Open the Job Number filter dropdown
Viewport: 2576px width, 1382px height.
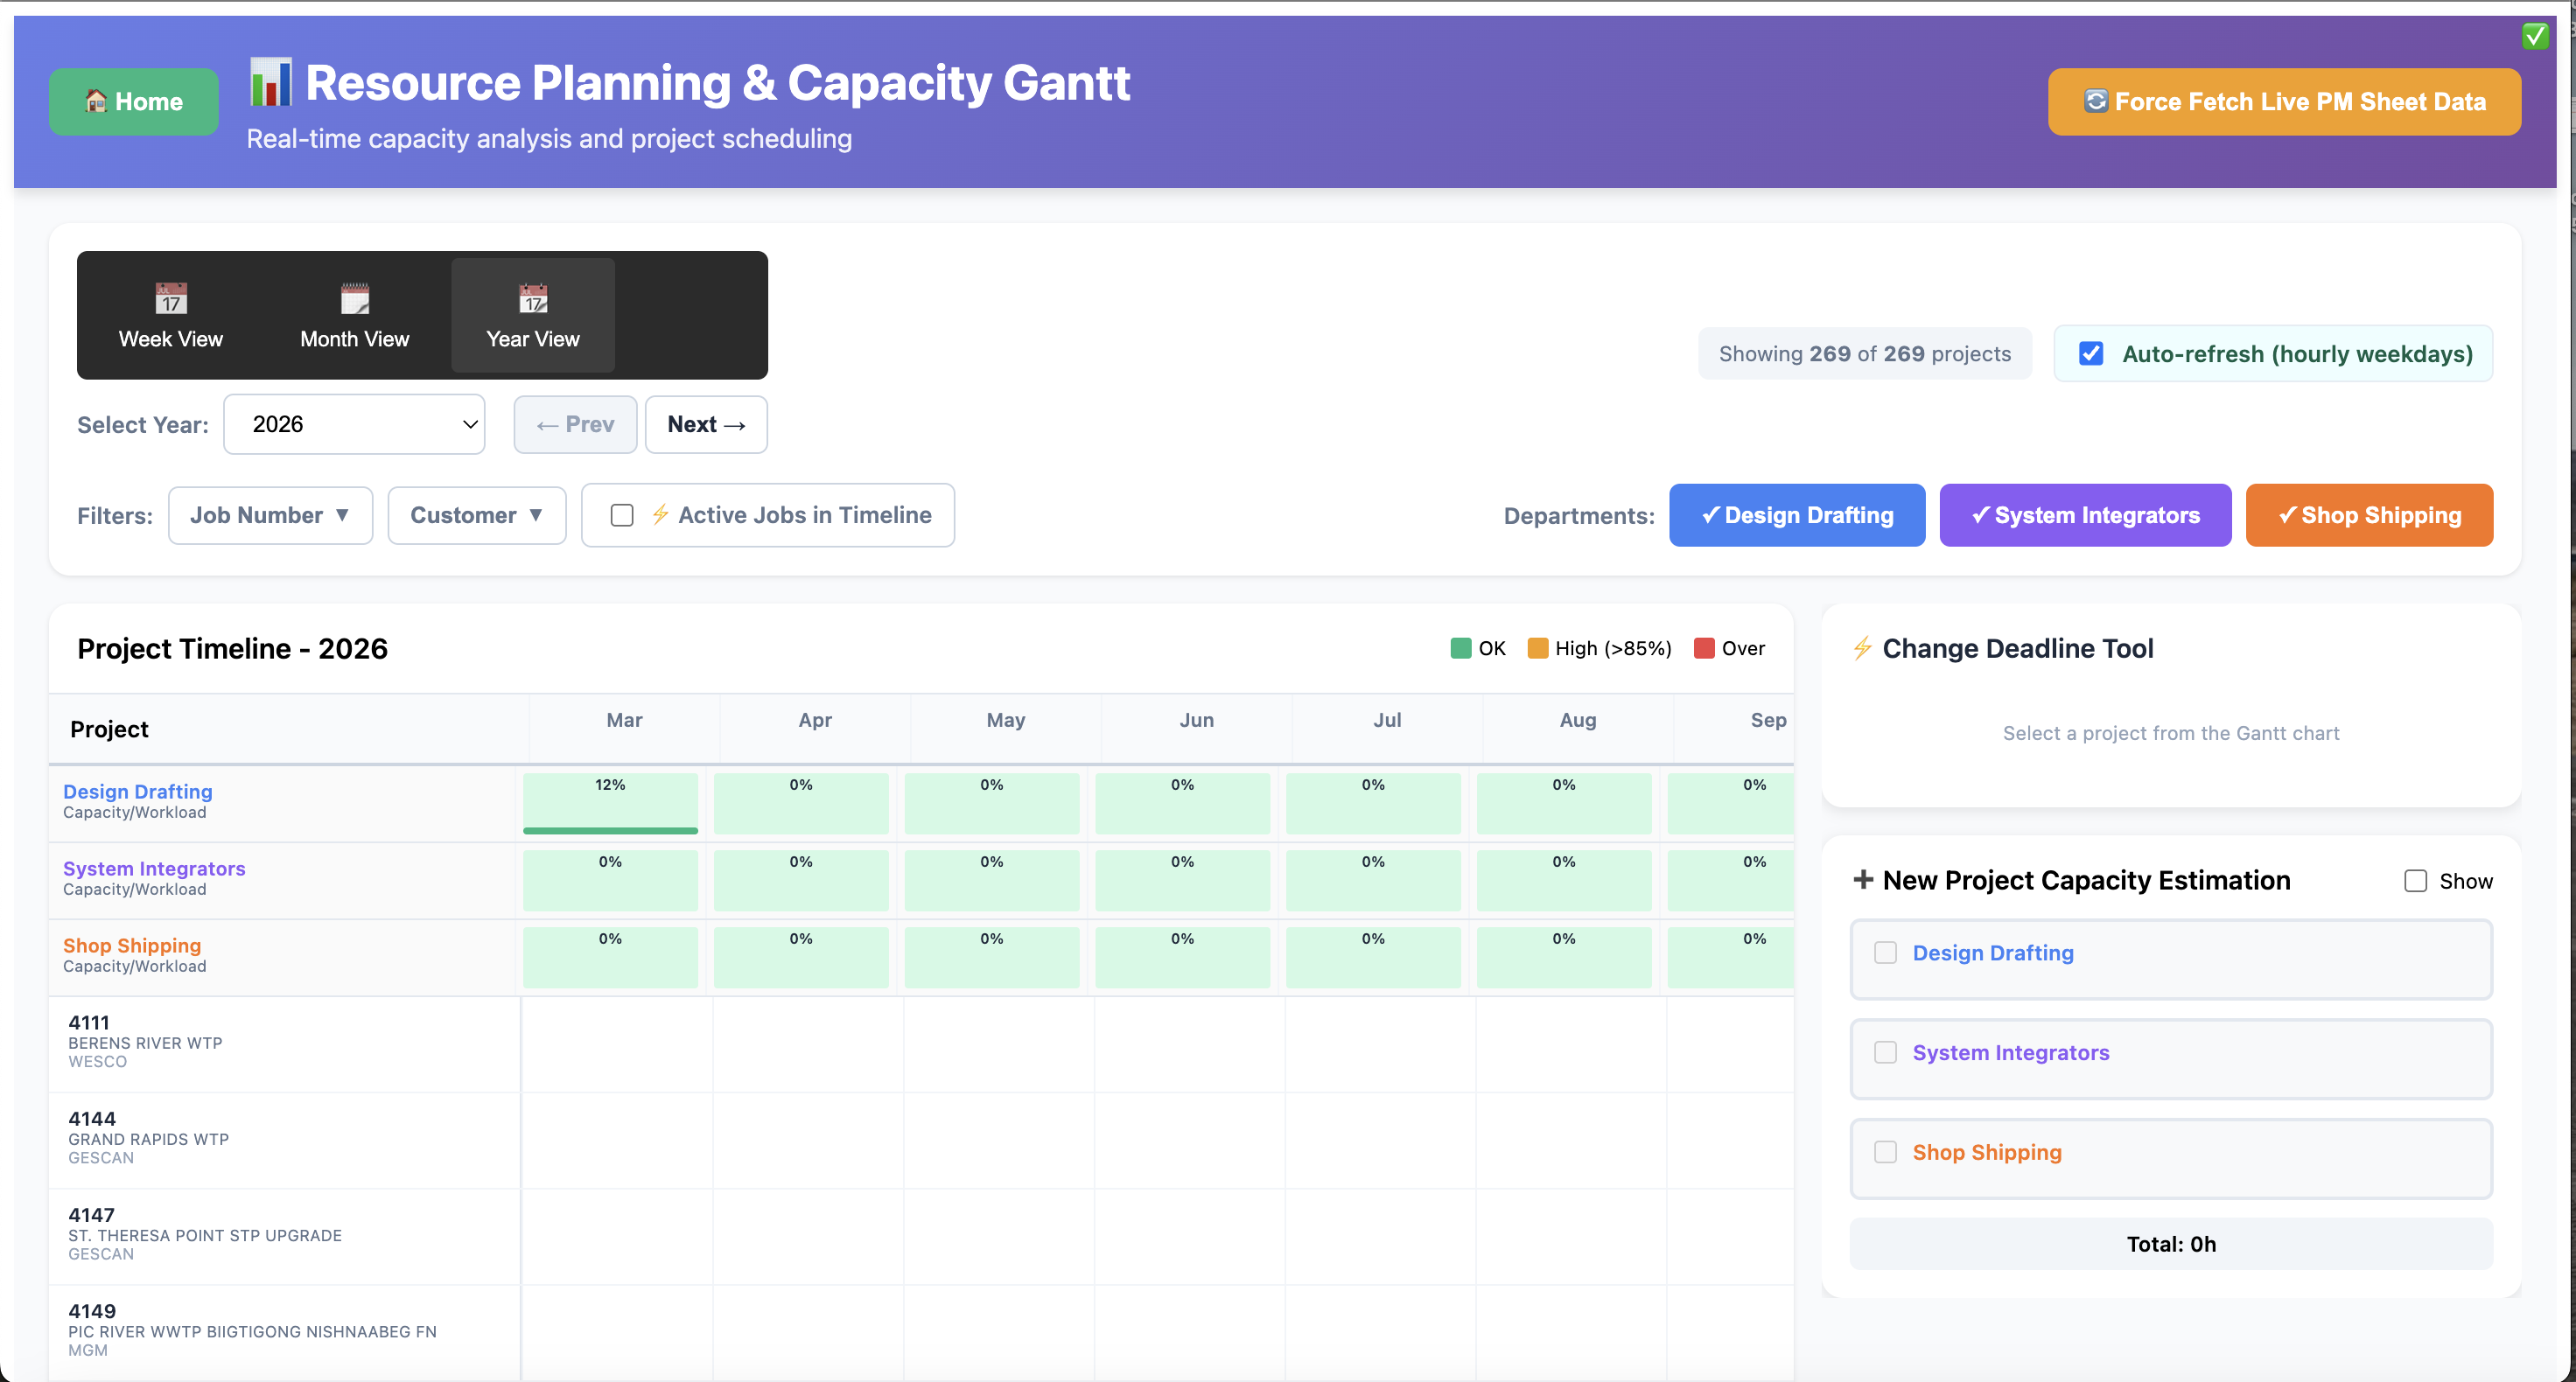(x=270, y=515)
